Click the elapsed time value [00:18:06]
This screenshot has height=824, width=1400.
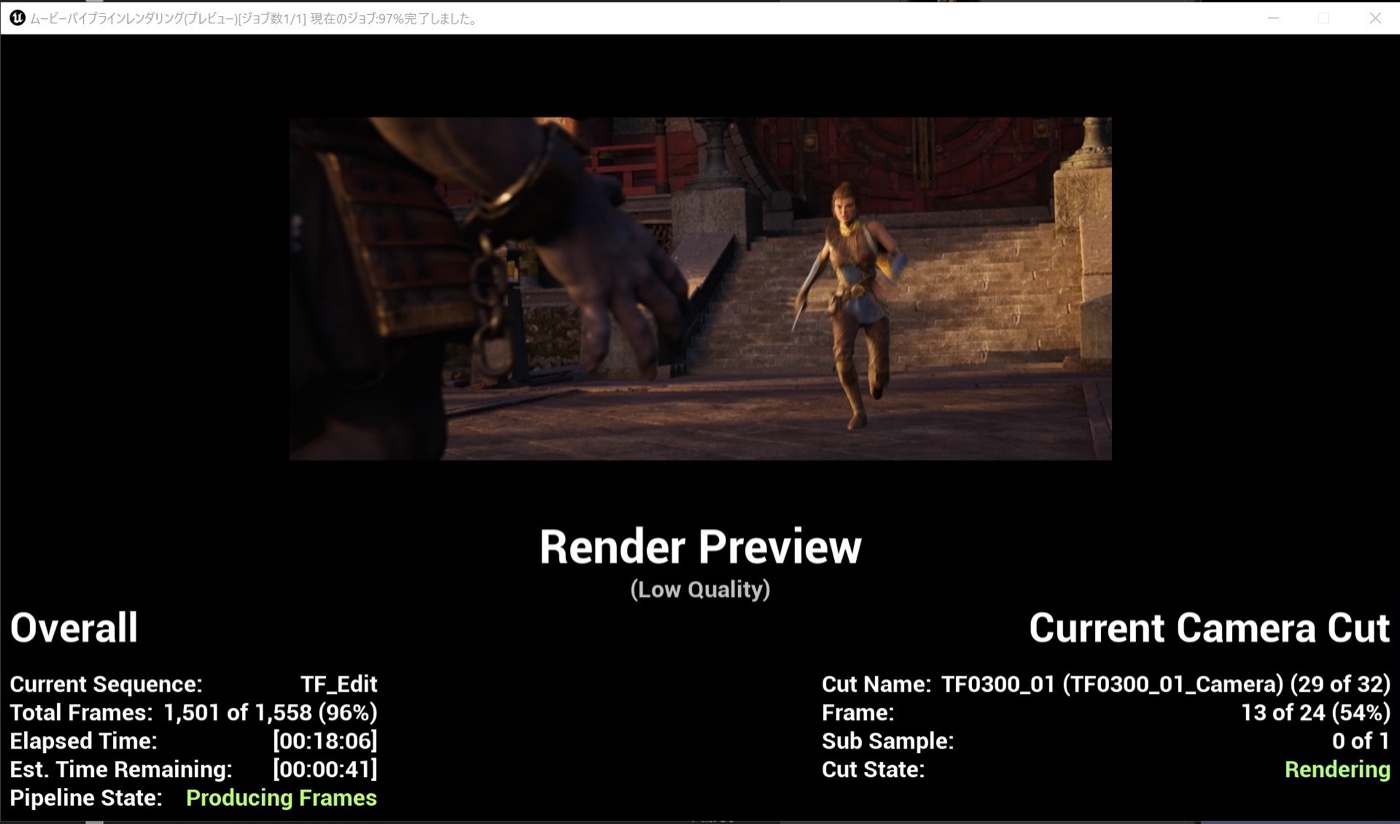pos(325,741)
